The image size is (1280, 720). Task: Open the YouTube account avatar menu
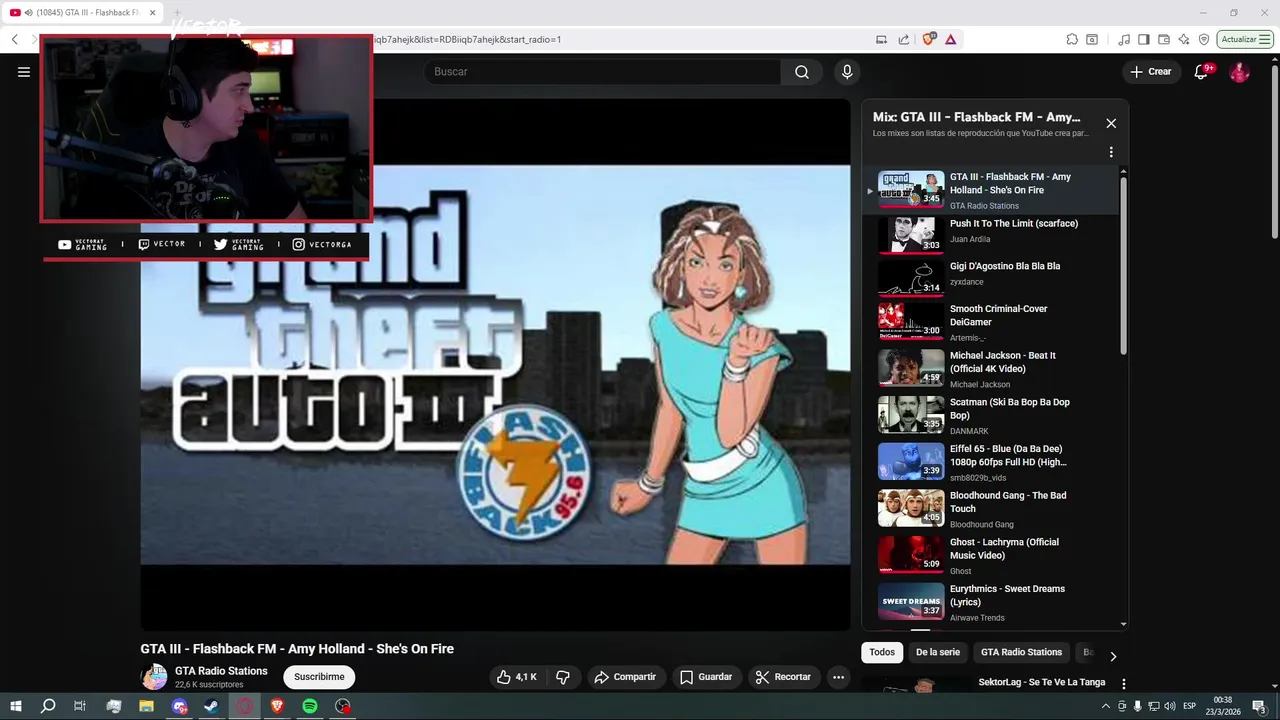(x=1239, y=72)
